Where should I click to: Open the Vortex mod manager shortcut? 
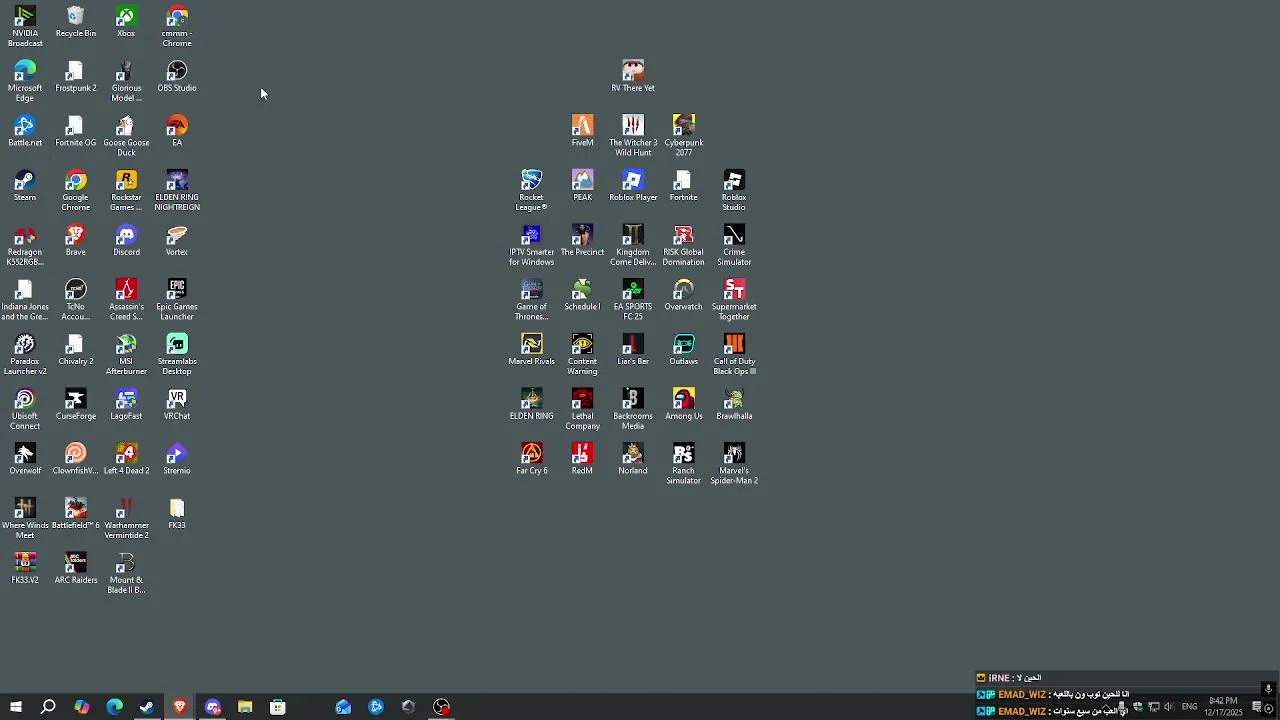(177, 241)
